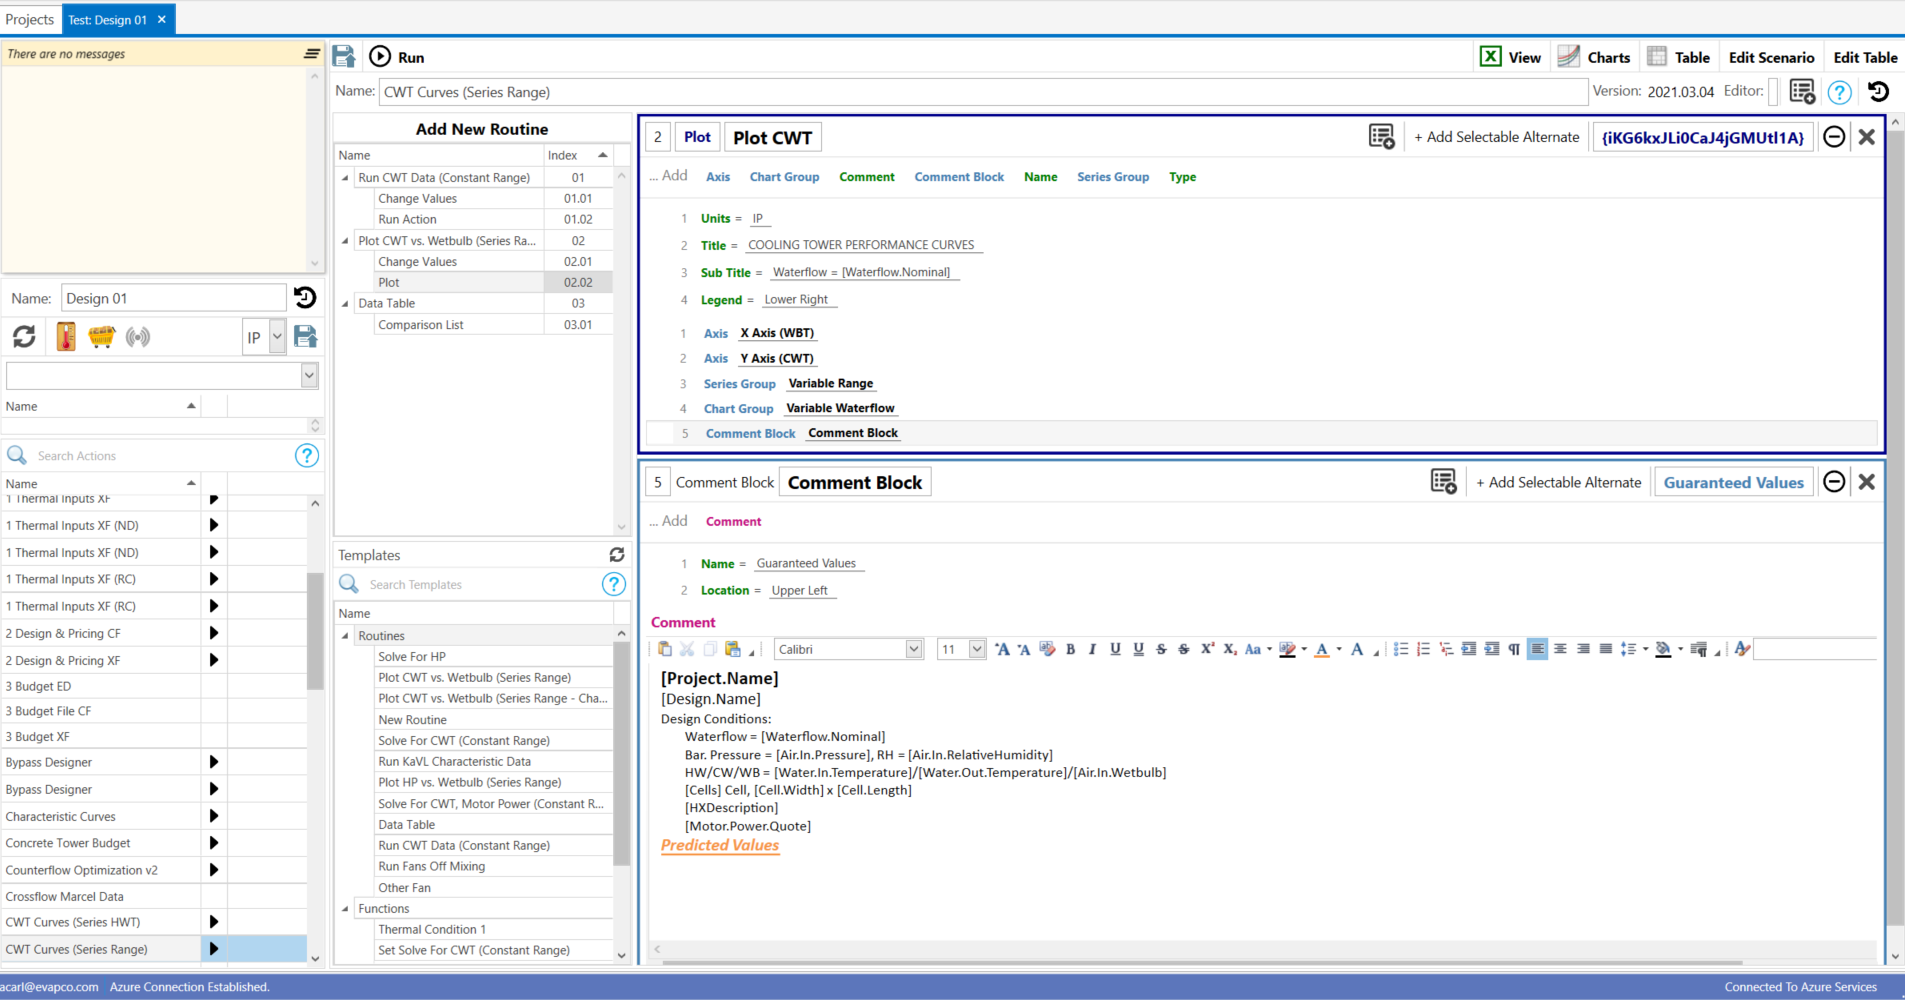
Task: Open the Edit Scenario view
Action: pyautogui.click(x=1771, y=57)
